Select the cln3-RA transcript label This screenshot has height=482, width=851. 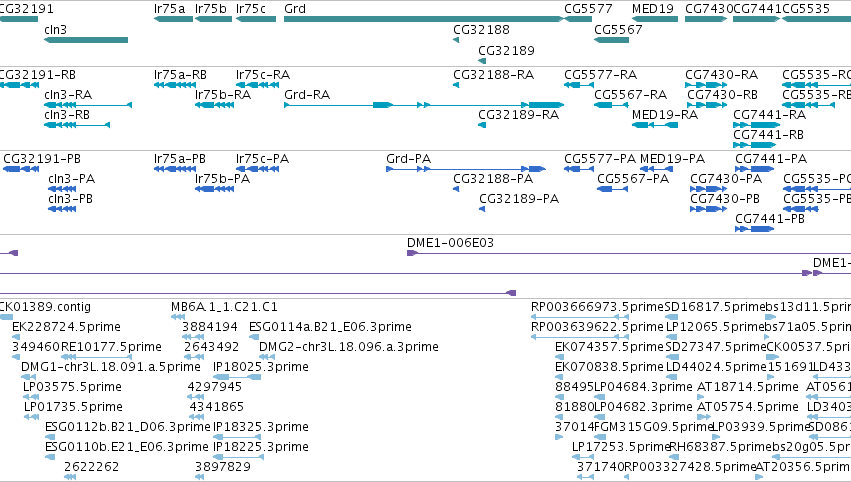(x=68, y=94)
